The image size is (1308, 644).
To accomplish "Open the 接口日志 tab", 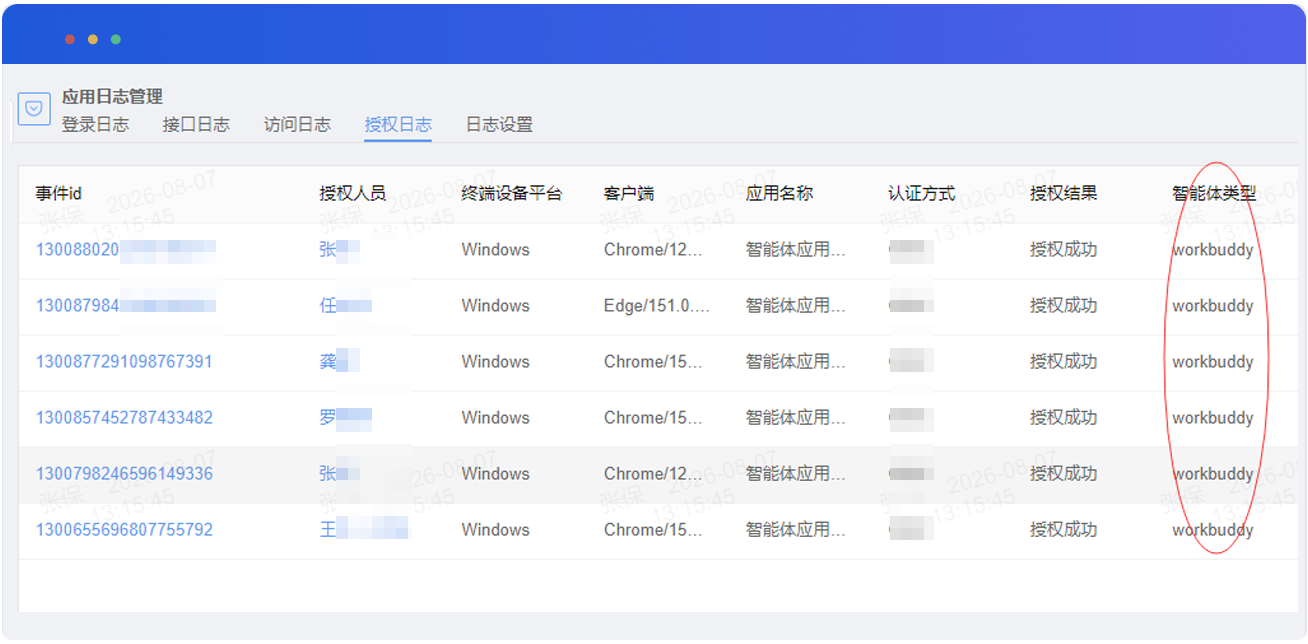I will [x=196, y=125].
